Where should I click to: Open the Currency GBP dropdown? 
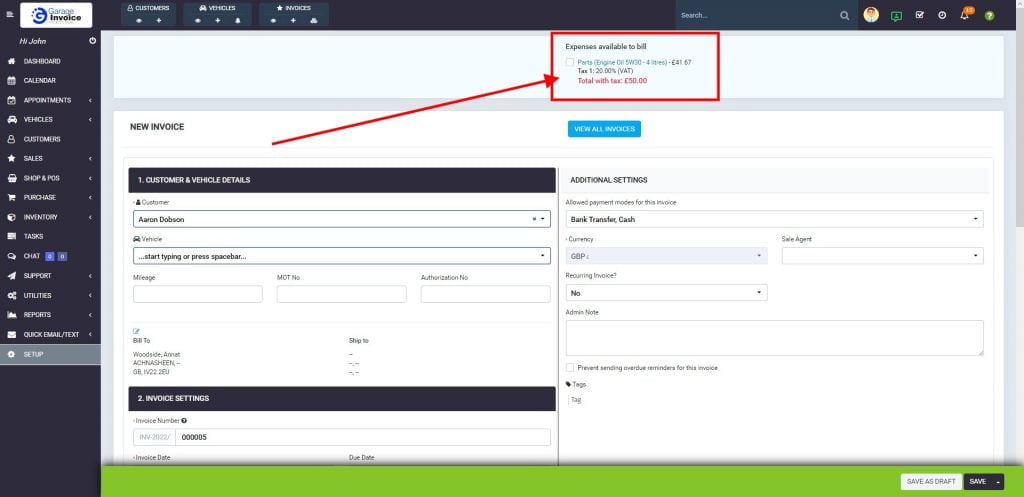coord(666,256)
